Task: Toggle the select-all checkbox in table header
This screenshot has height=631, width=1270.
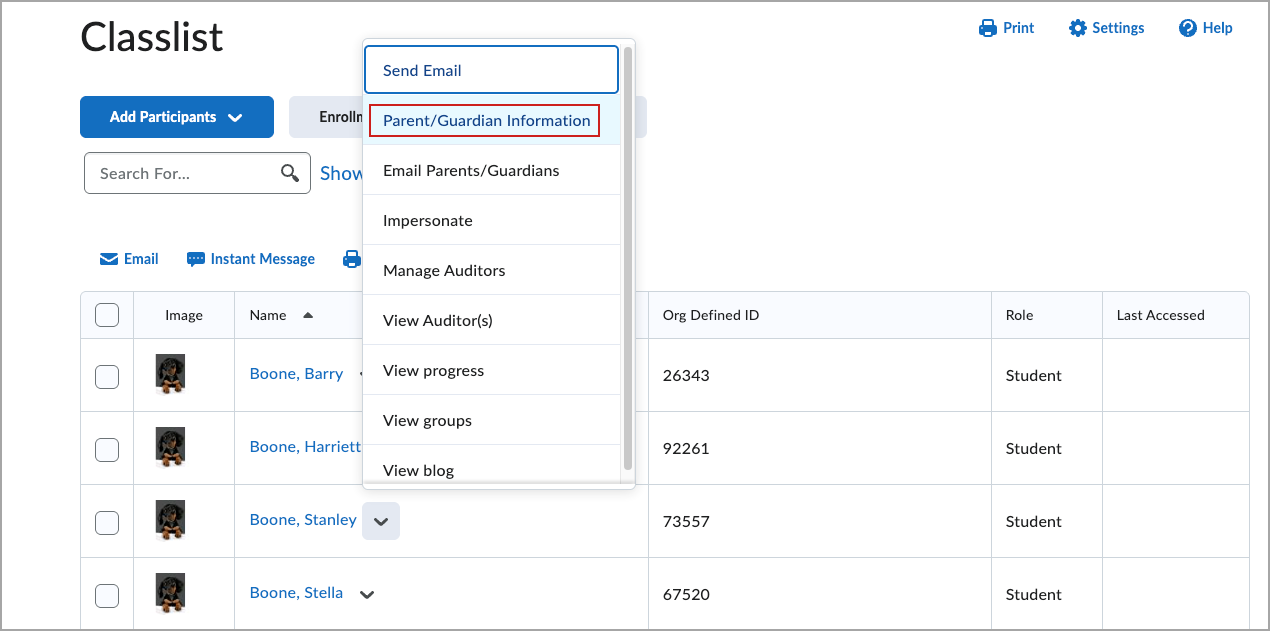Action: point(107,315)
